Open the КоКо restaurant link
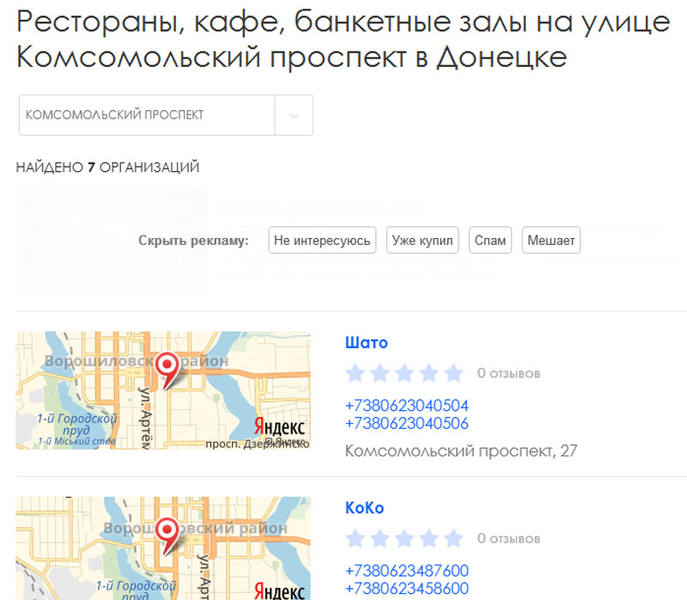The image size is (687, 600). click(364, 508)
